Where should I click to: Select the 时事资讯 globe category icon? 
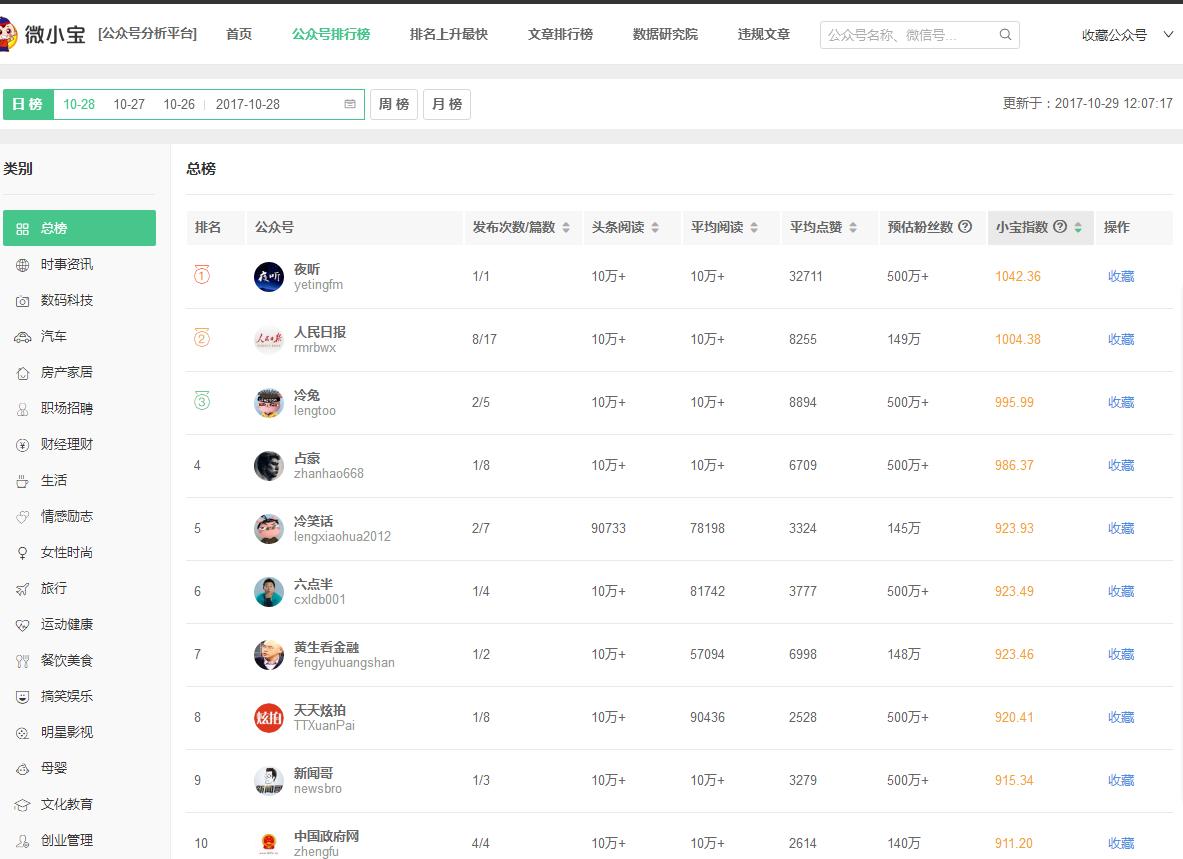[x=22, y=264]
